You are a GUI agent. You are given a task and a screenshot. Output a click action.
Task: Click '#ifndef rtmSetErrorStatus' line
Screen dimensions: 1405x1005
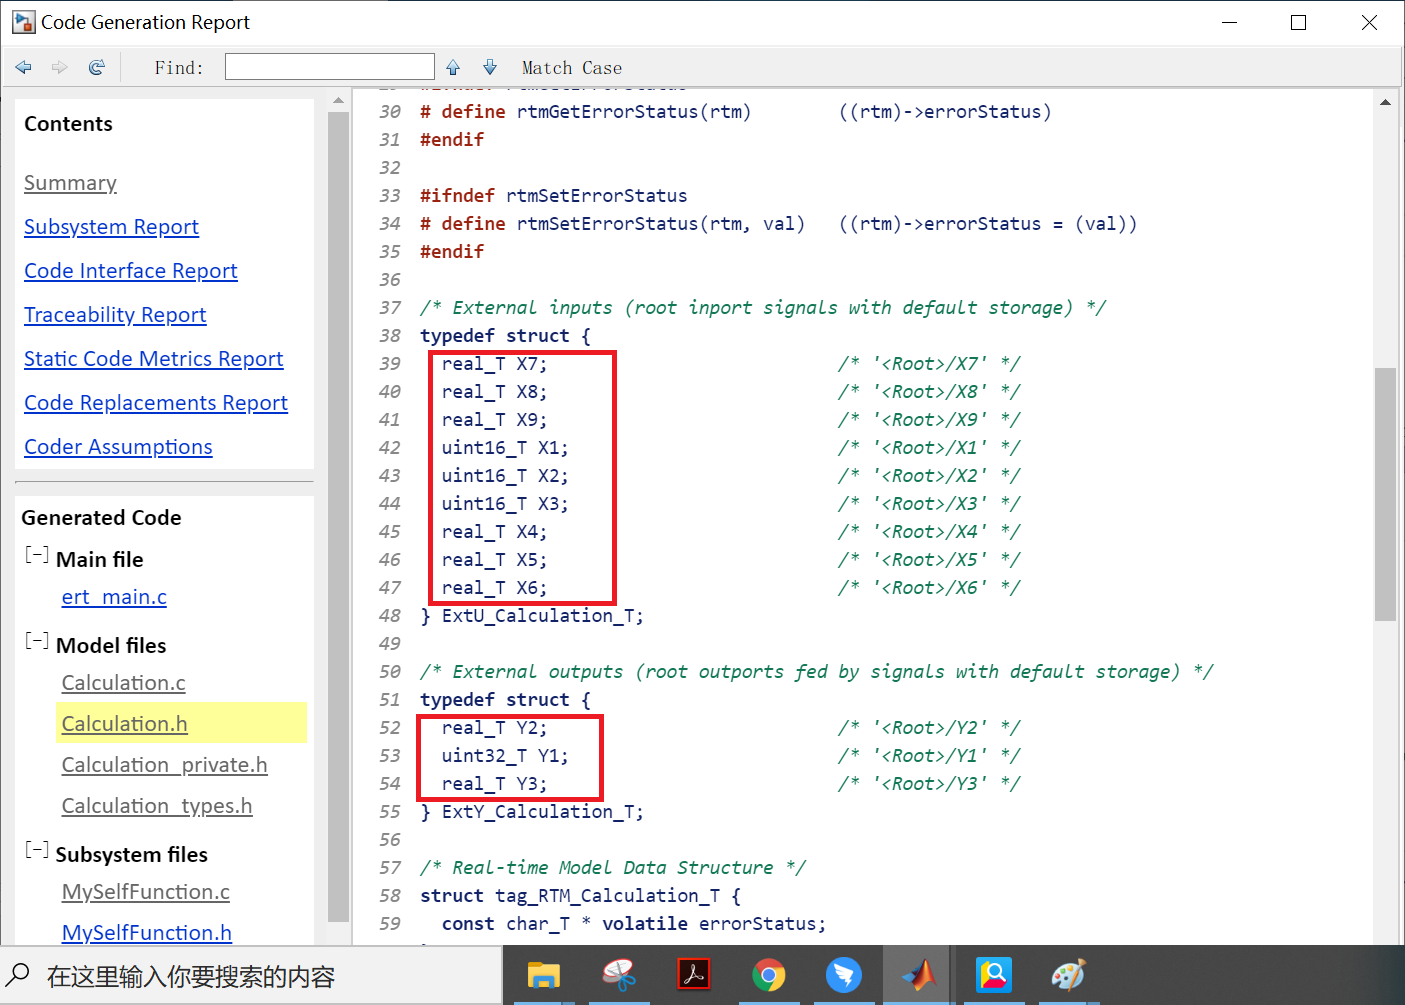coord(554,196)
